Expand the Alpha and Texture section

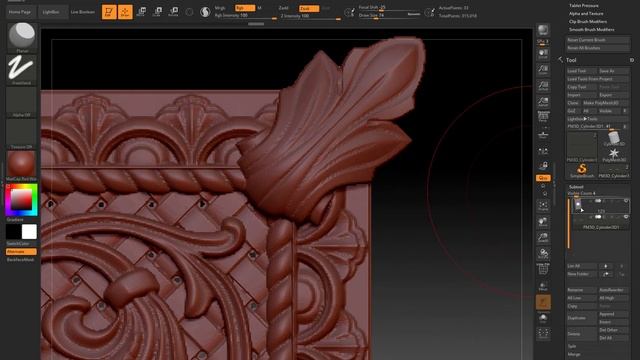point(586,13)
